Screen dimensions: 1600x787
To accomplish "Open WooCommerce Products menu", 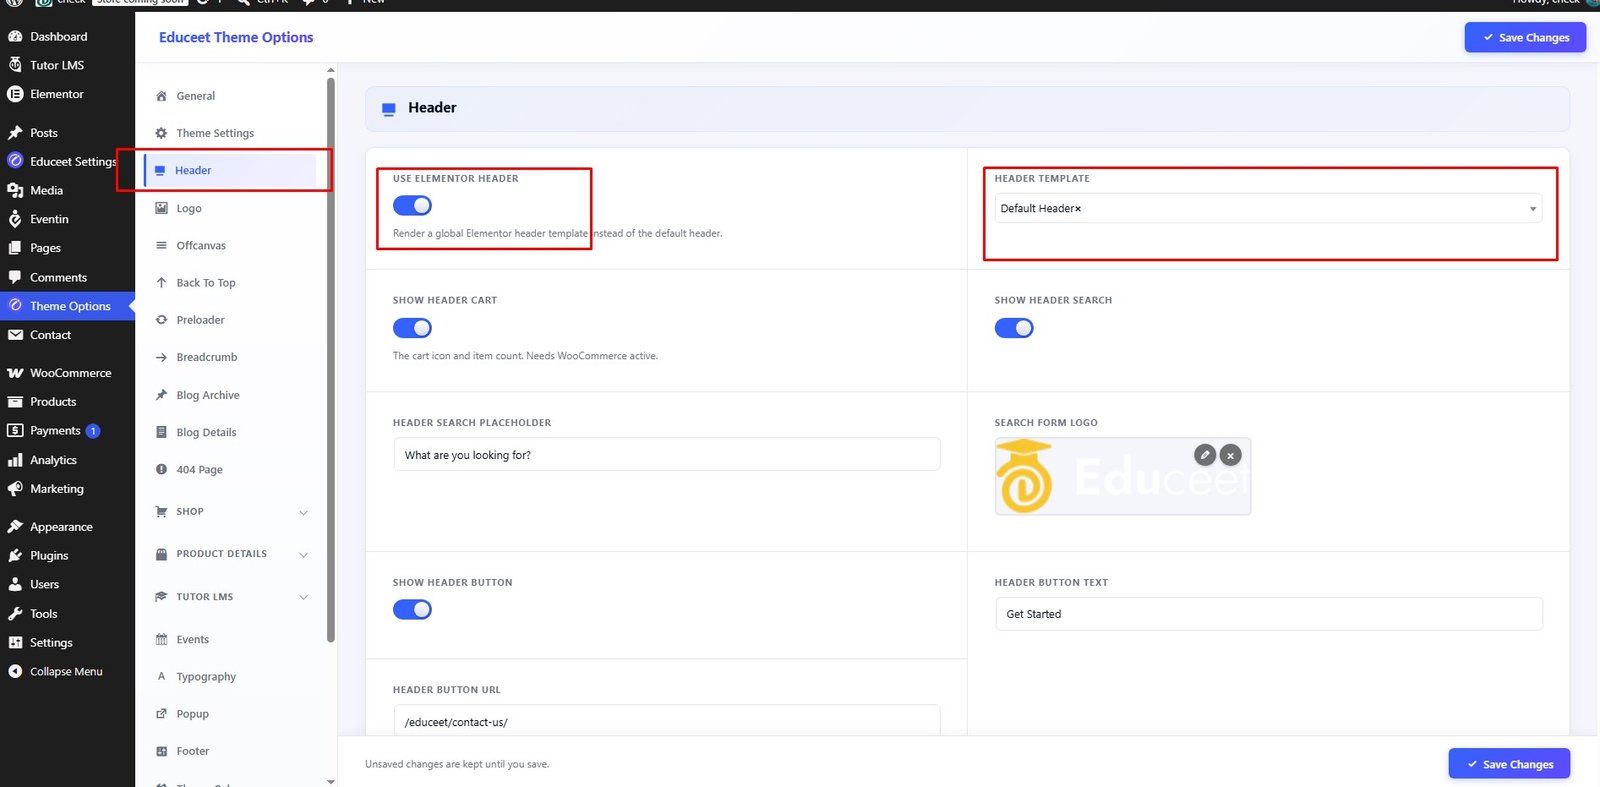I will point(67,402).
